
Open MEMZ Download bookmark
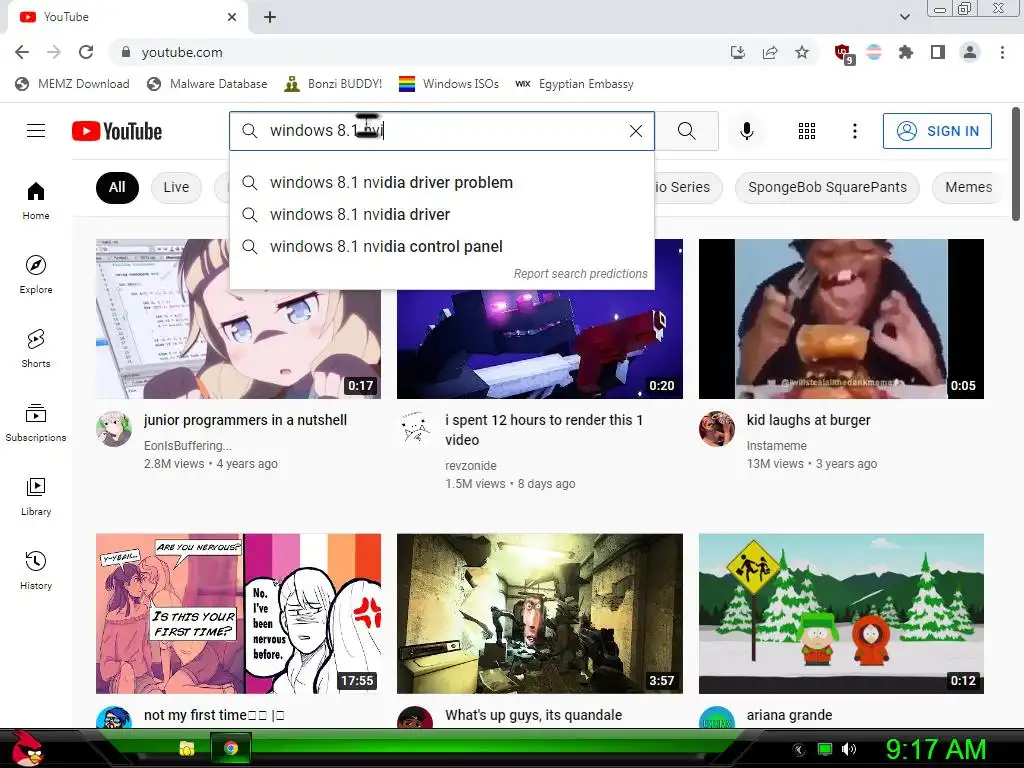72,84
